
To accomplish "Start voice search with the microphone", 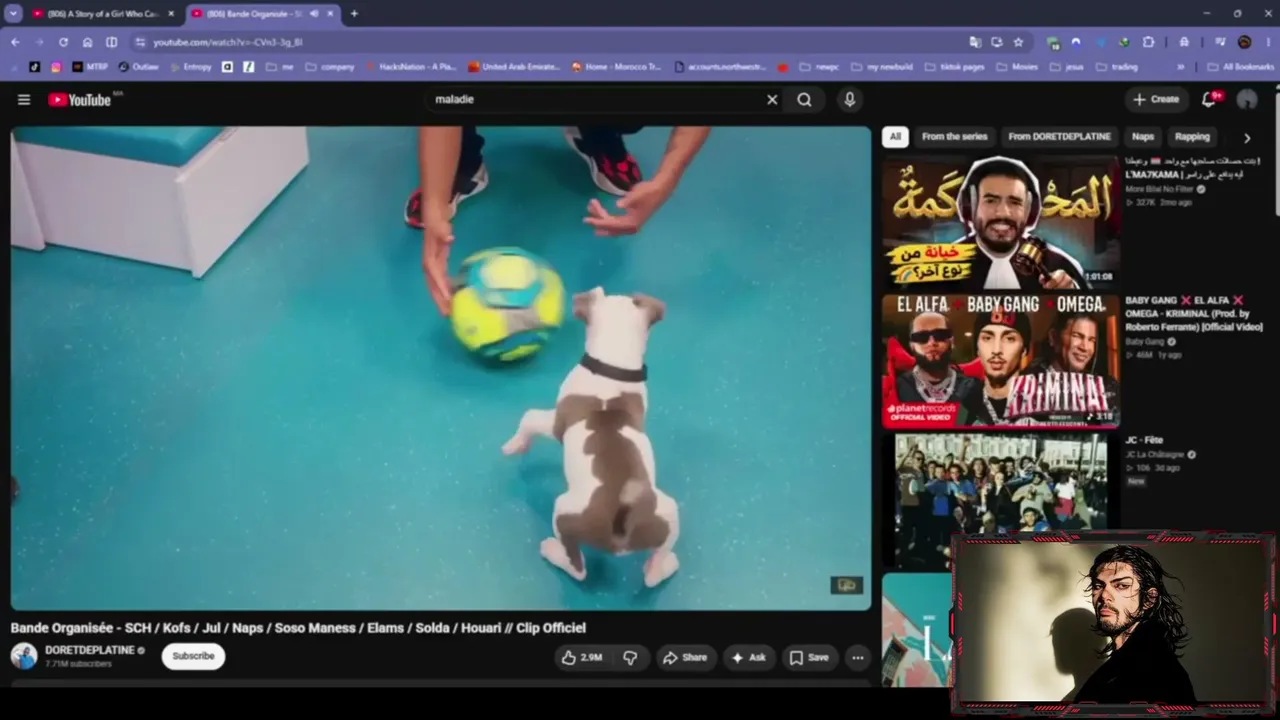I will point(850,100).
